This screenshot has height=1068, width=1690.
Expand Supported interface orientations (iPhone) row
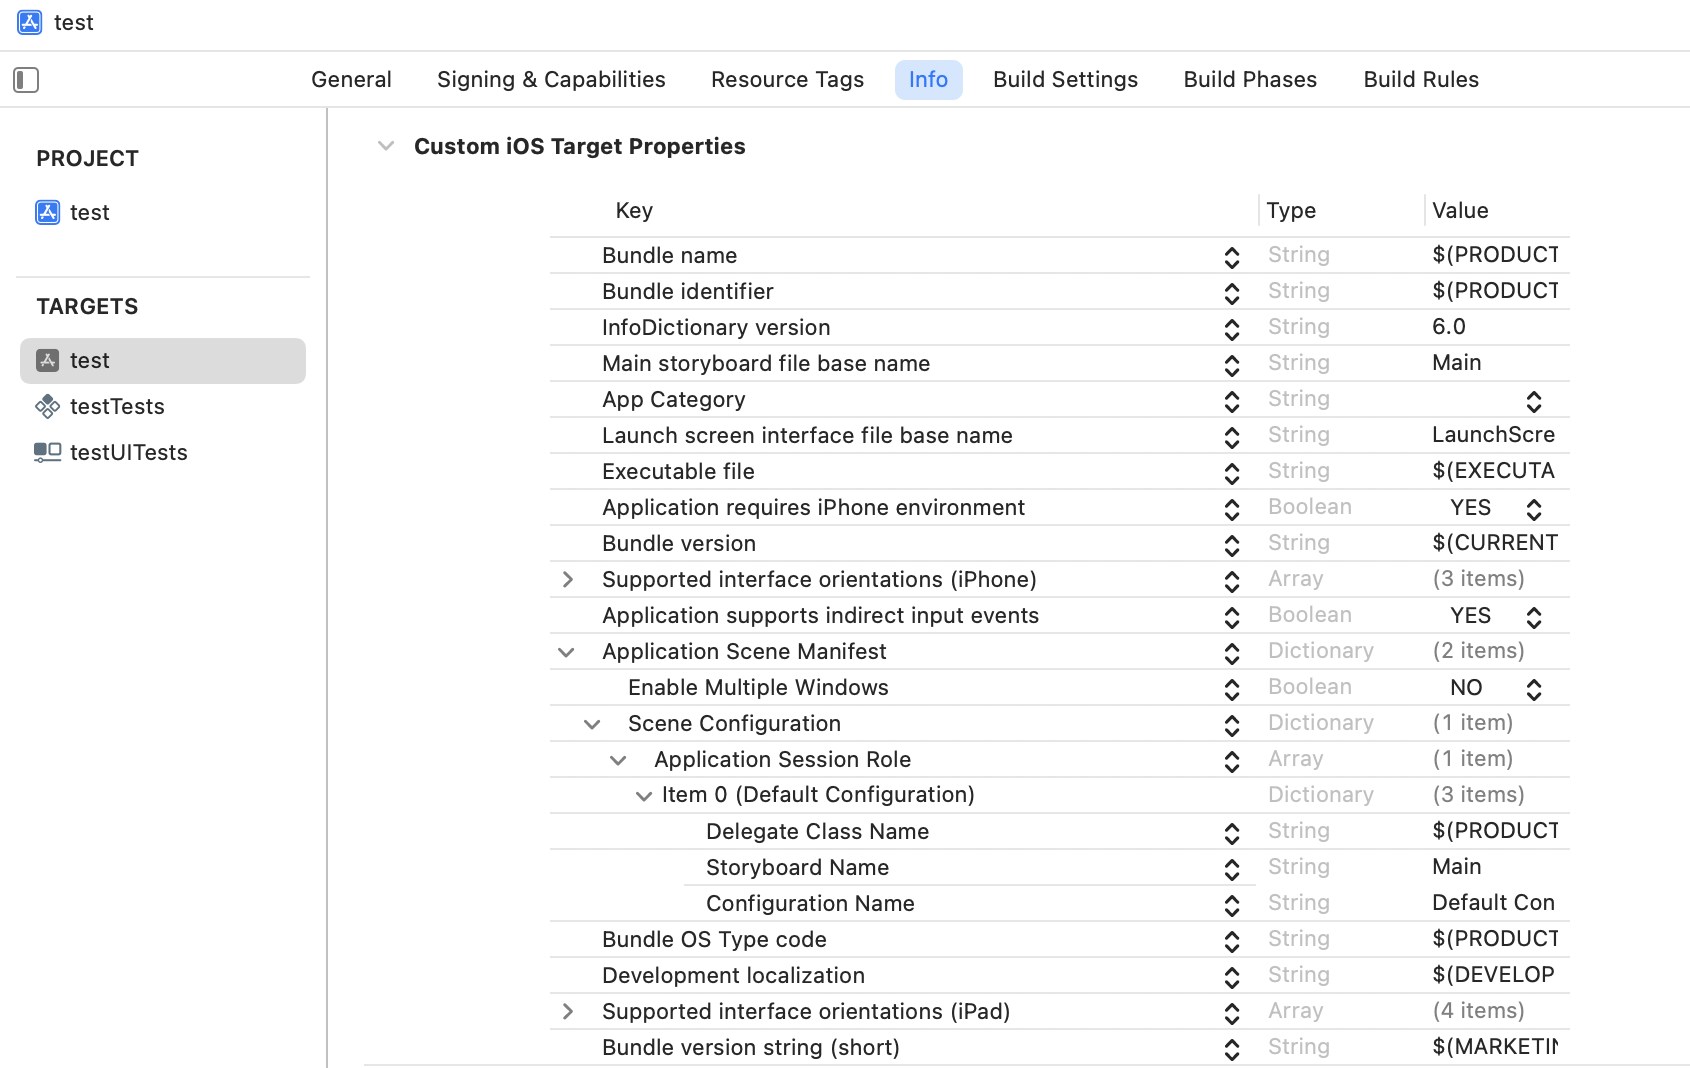click(568, 580)
